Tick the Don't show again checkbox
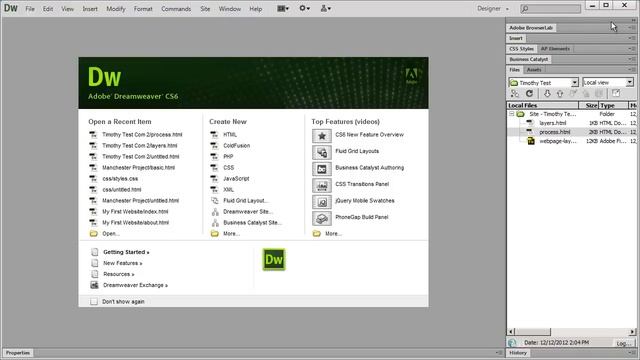 click(x=94, y=302)
